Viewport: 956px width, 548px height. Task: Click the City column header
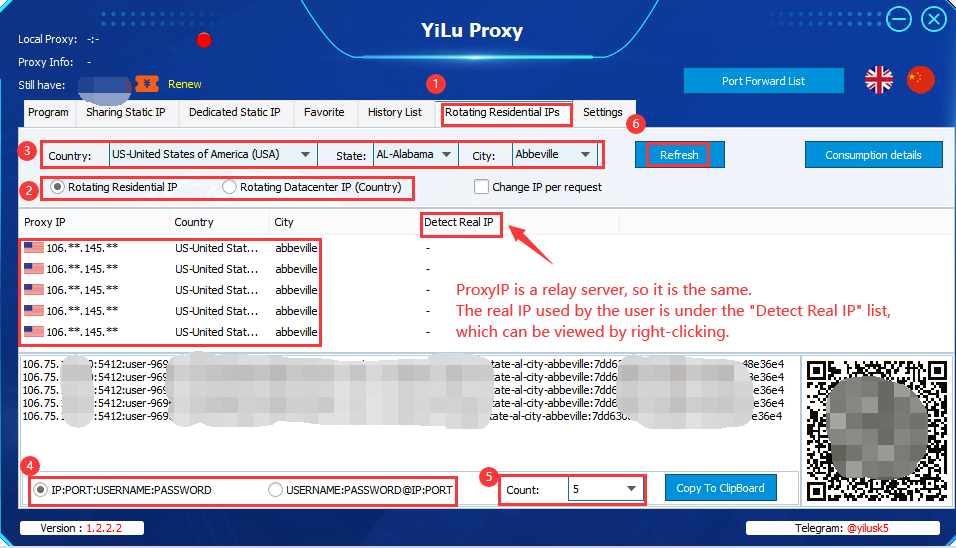(x=344, y=222)
